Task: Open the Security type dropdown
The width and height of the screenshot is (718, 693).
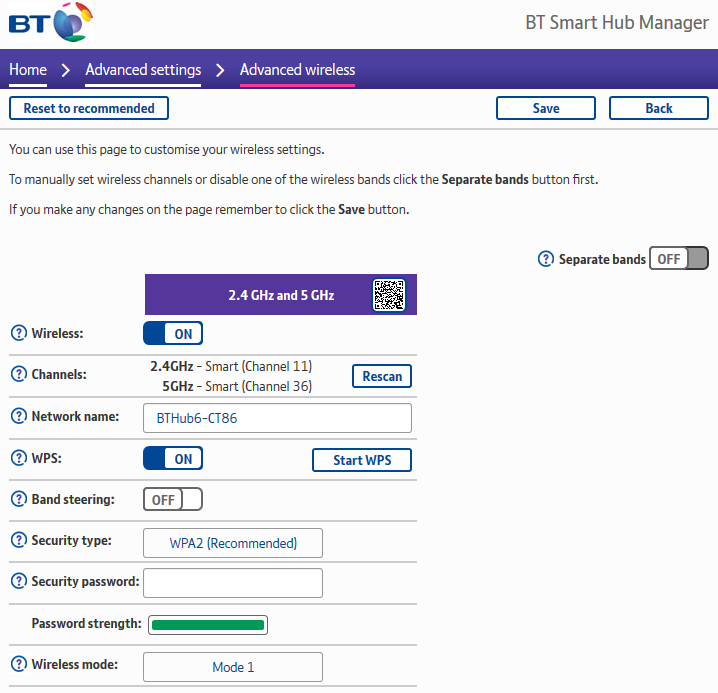Action: tap(233, 543)
